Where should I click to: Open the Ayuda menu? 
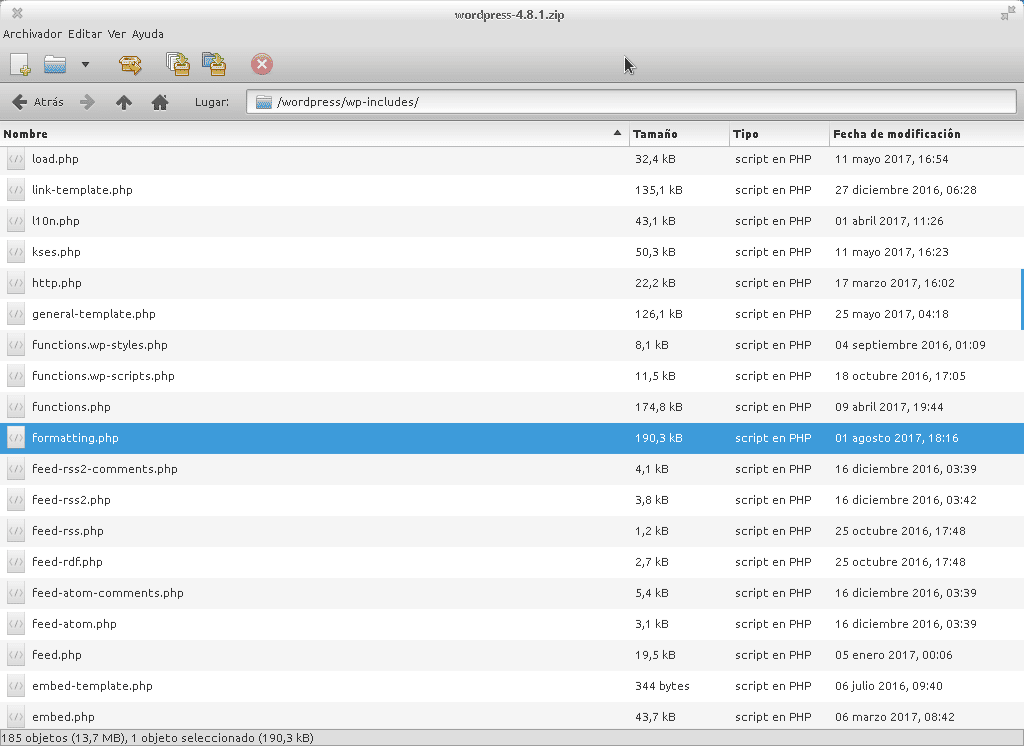click(148, 34)
